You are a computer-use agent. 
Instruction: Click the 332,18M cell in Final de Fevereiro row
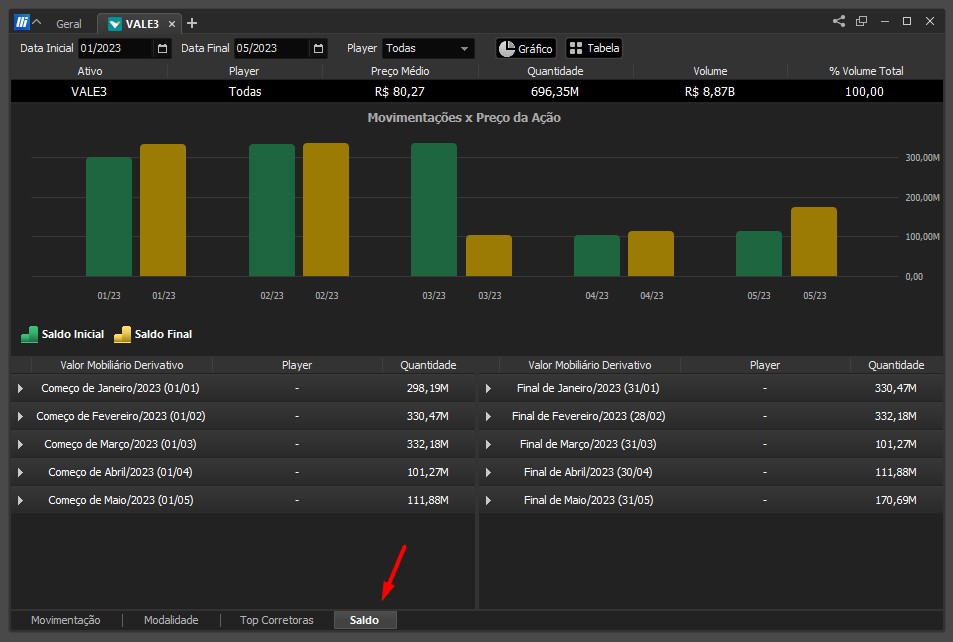point(895,416)
